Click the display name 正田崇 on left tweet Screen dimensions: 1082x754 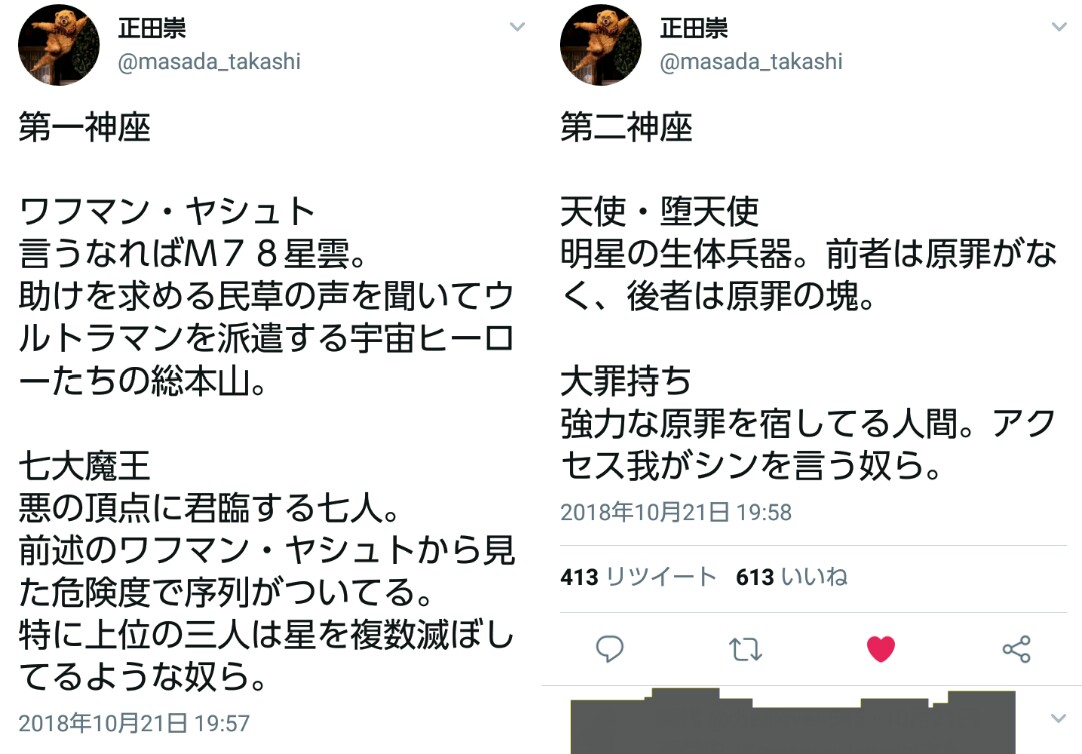(152, 28)
